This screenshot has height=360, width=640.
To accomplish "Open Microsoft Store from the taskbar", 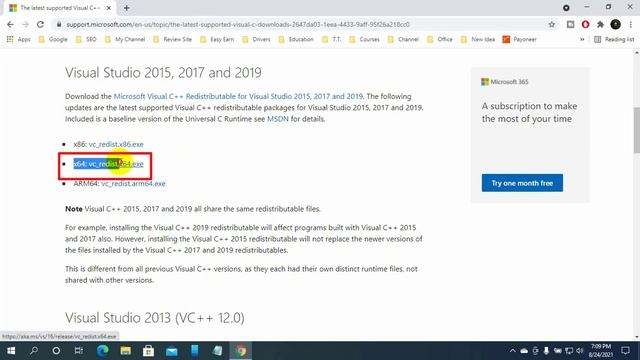I will pos(148,351).
